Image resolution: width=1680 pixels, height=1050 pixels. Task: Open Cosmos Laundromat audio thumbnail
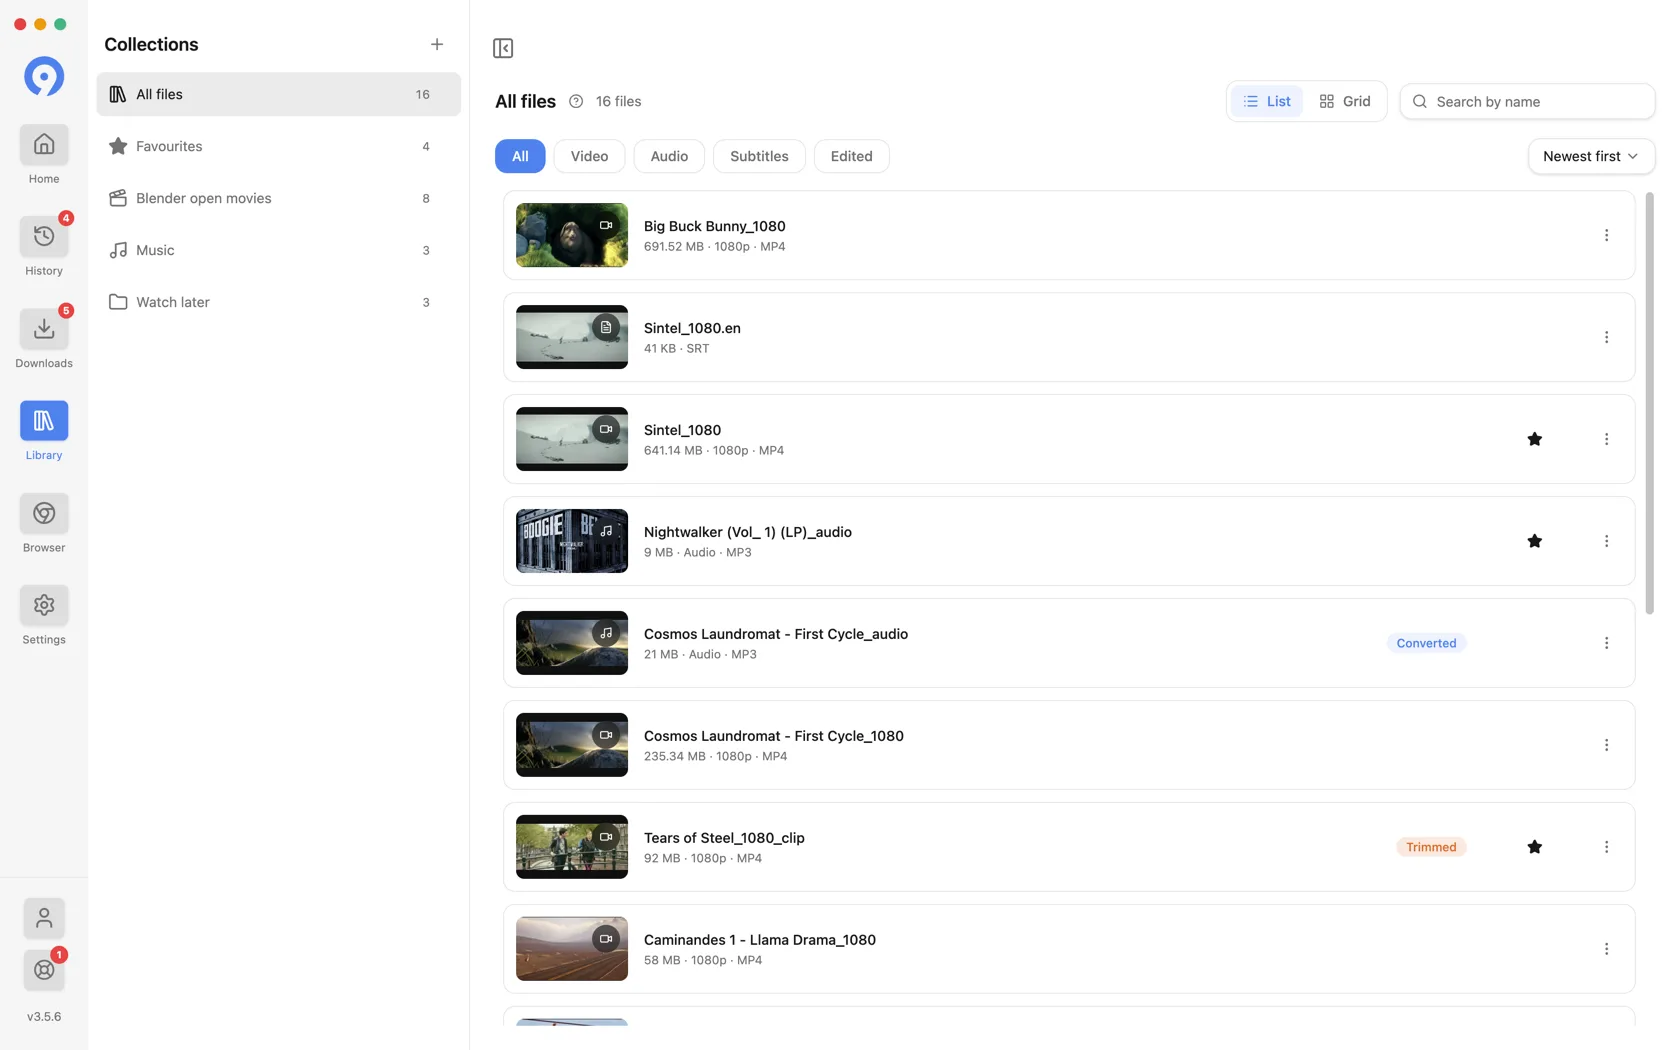pos(572,643)
